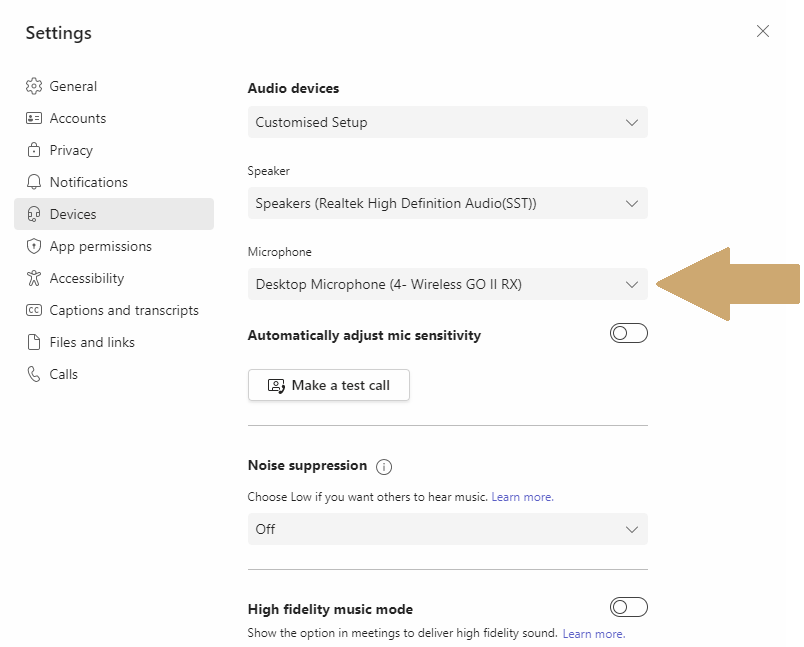Viewport: 804px width, 647px height.
Task: Click the Accessibility figure icon
Action: tap(34, 278)
